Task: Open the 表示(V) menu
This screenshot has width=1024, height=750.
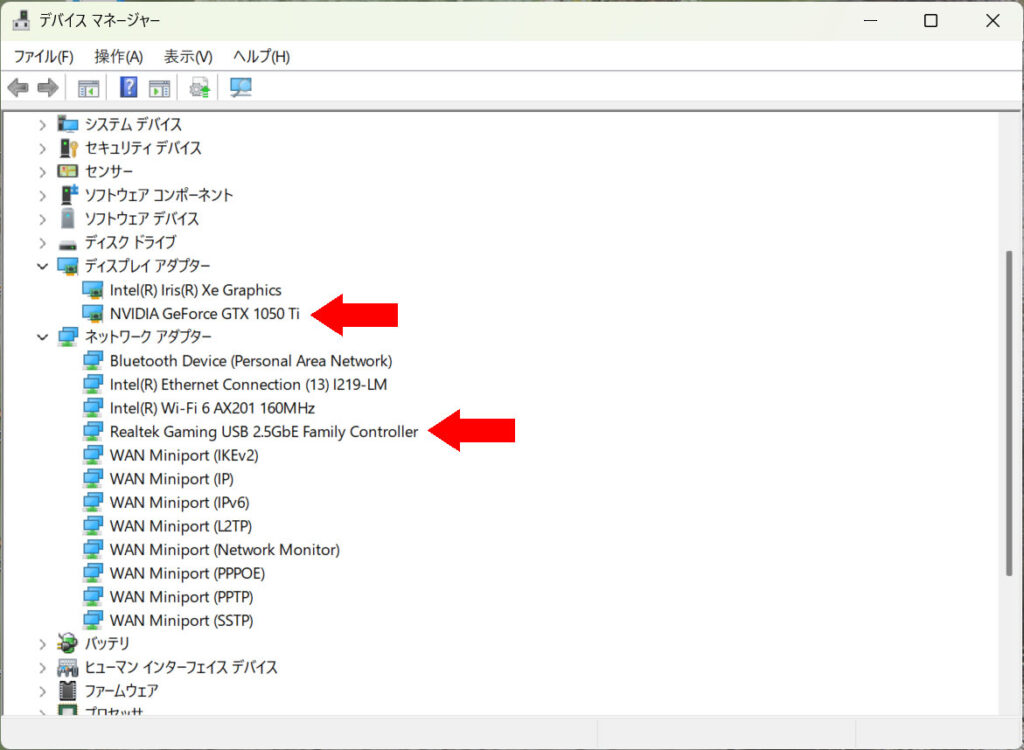Action: (188, 57)
